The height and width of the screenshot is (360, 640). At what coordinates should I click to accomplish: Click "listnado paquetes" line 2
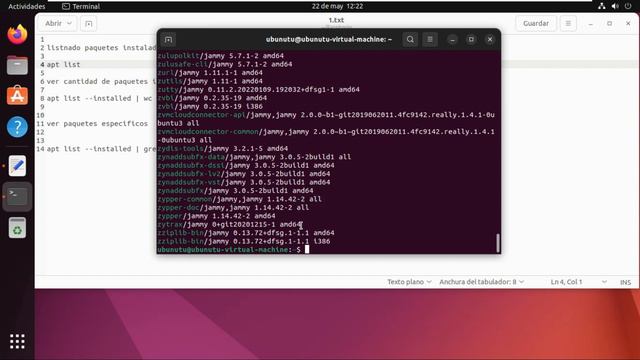tap(101, 48)
